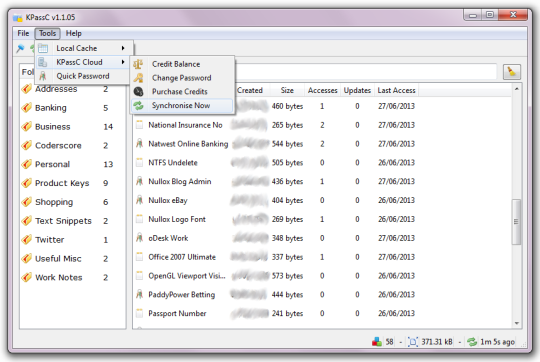Image resolution: width=540 pixels, height=362 pixels.
Task: Click the key icon beside Change Password
Action: pyautogui.click(x=138, y=78)
